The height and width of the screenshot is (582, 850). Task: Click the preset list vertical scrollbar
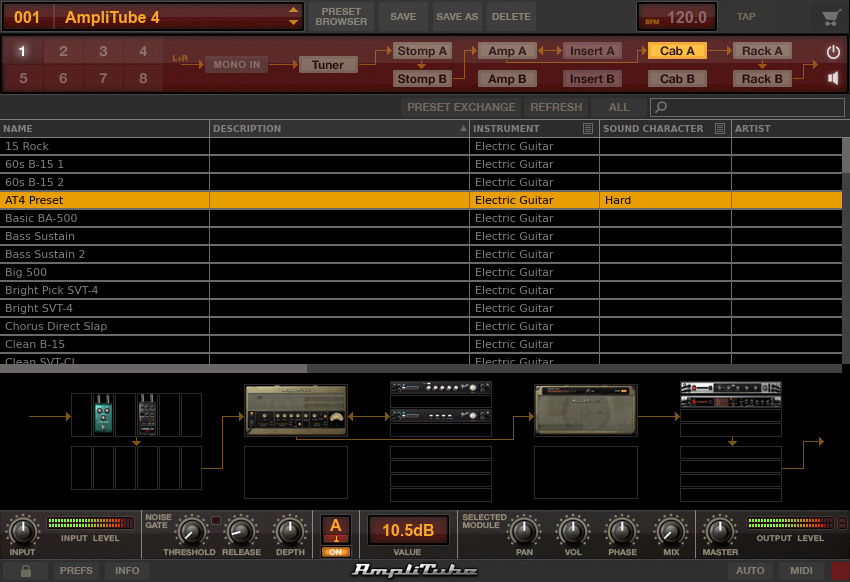point(846,154)
